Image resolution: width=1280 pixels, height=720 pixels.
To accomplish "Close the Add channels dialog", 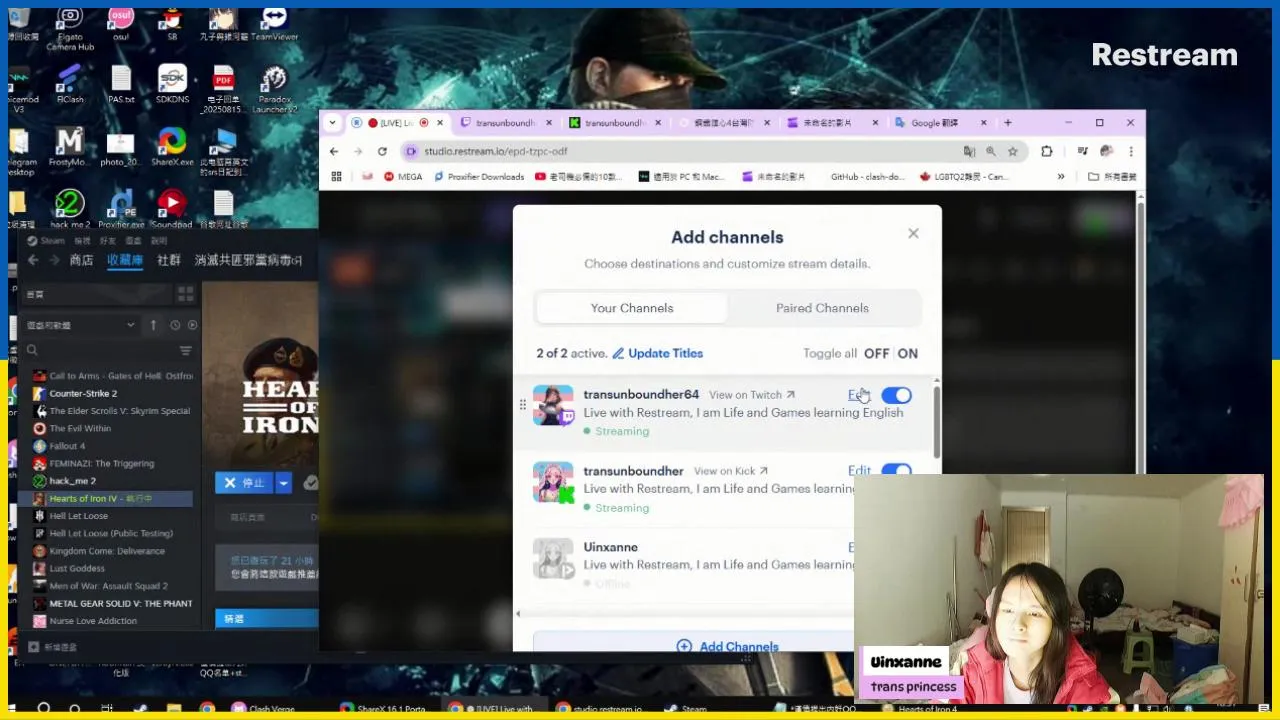I will pyautogui.click(x=913, y=233).
